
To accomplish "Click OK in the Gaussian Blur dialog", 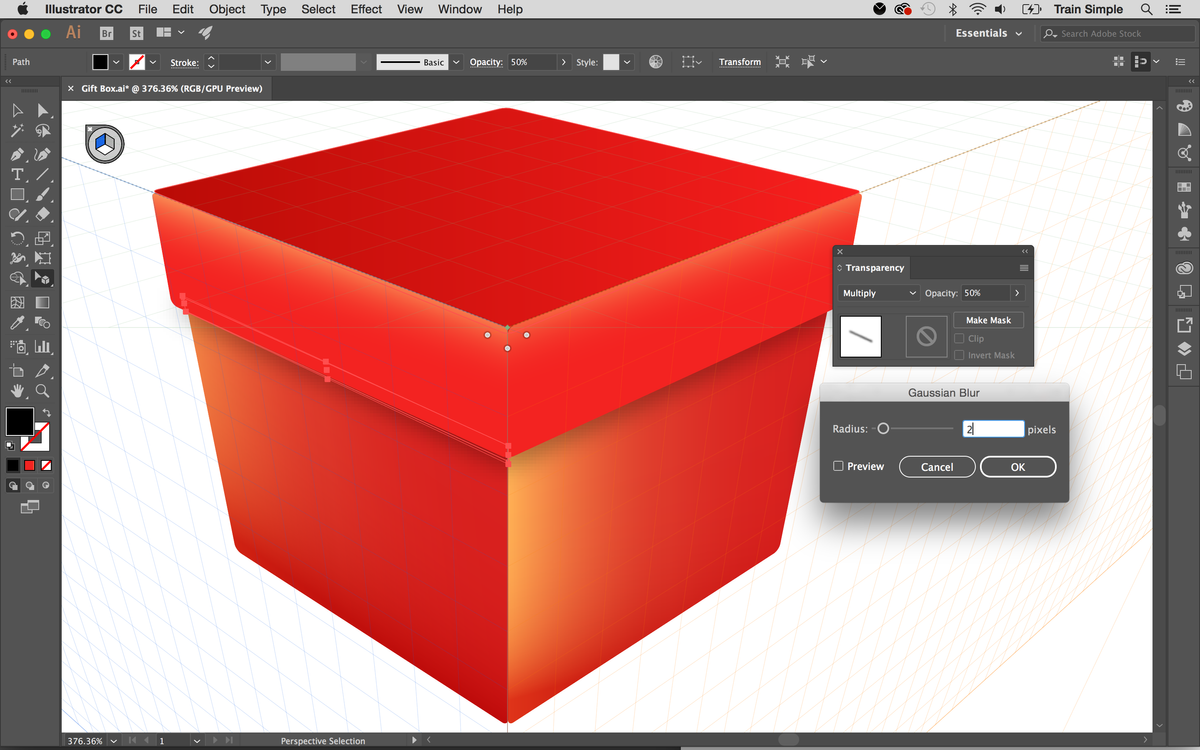I will click(x=1017, y=466).
